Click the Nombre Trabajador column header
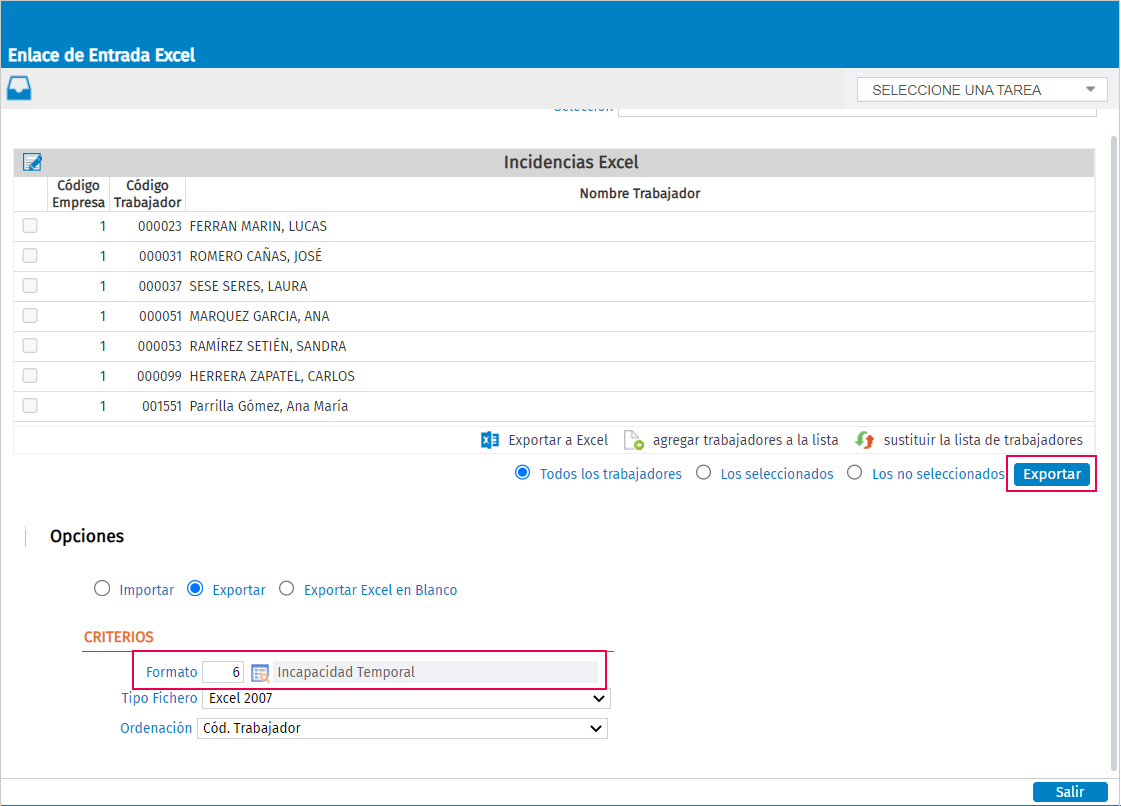 640,194
